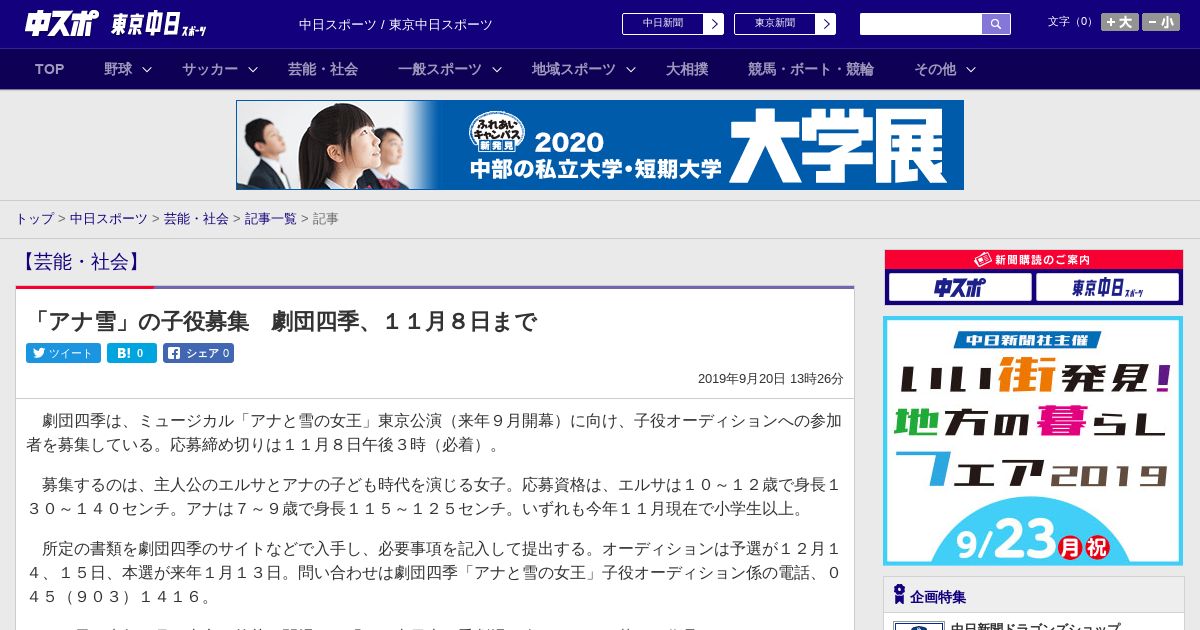The width and height of the screenshot is (1200, 630).
Task: Go to トップ in breadcrumb
Action: click(x=34, y=218)
